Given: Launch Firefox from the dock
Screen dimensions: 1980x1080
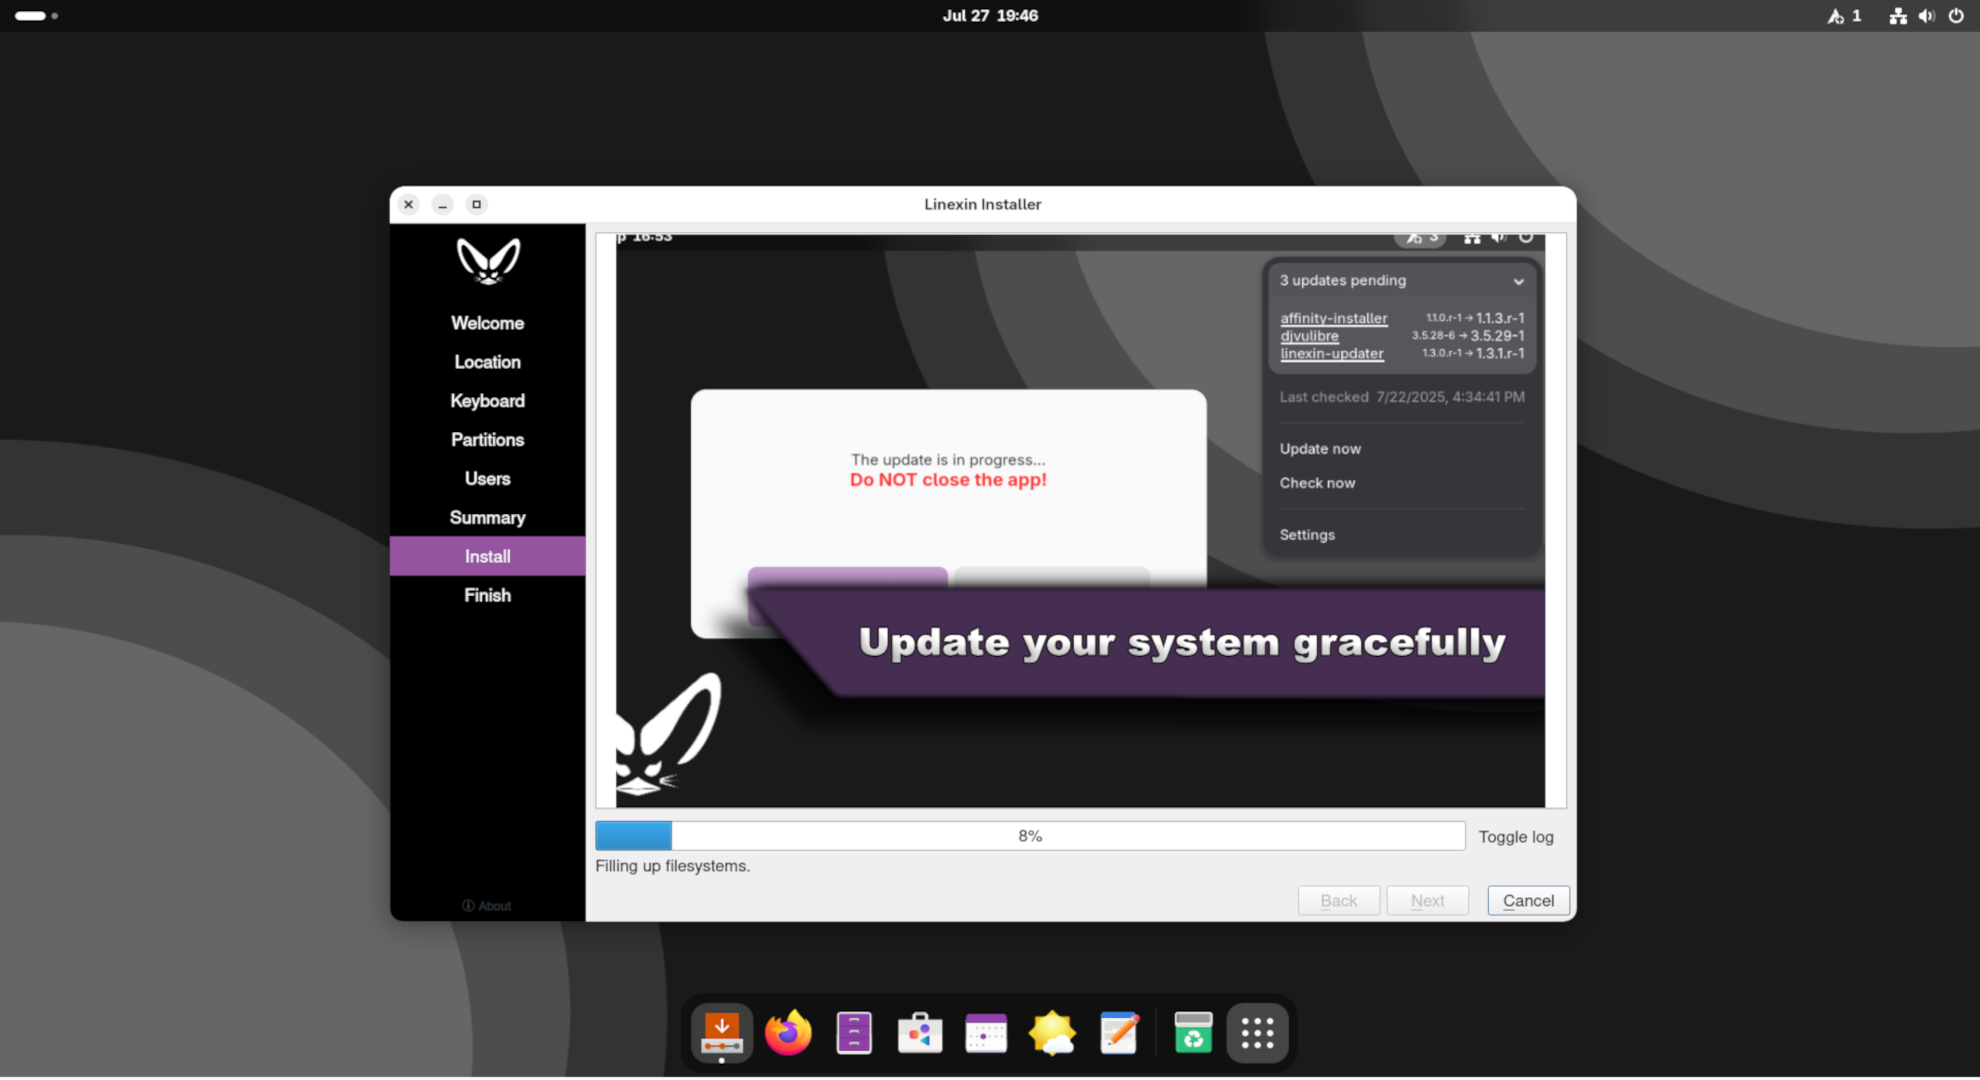Looking at the screenshot, I should (788, 1033).
